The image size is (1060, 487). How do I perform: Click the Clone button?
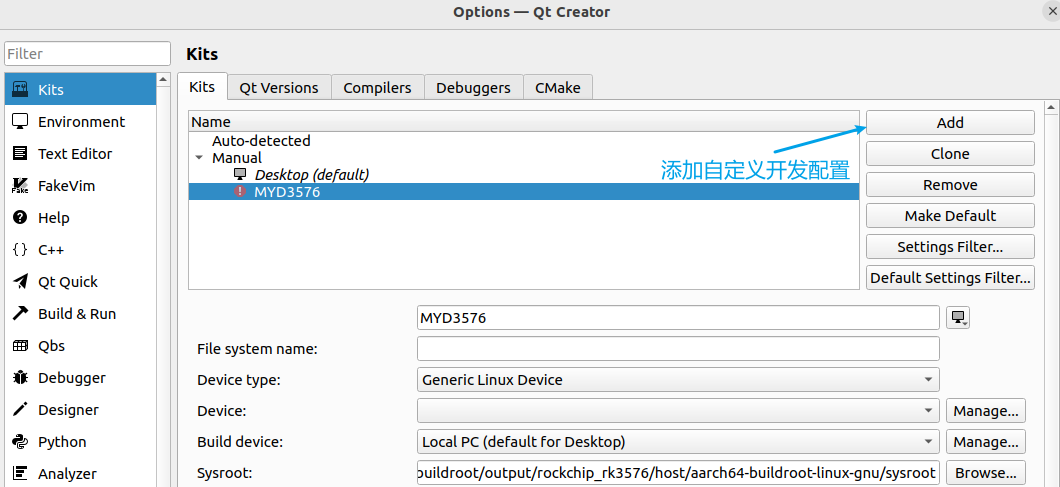click(x=950, y=154)
